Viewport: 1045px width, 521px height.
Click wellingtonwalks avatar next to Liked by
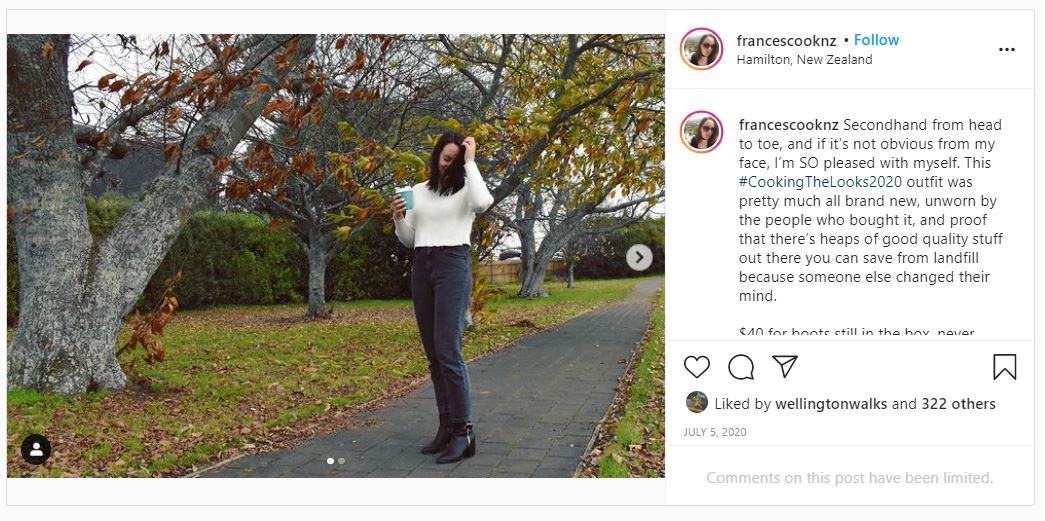coord(697,403)
